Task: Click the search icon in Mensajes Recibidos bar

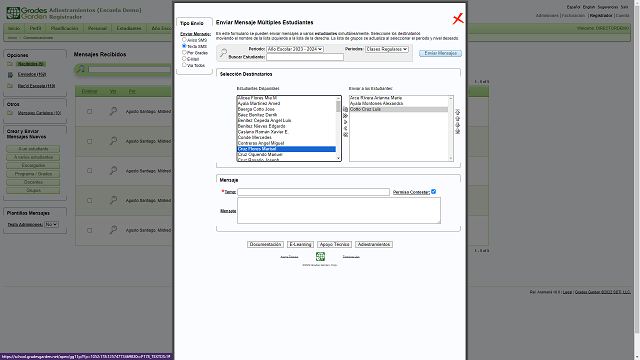Action: pos(81,69)
